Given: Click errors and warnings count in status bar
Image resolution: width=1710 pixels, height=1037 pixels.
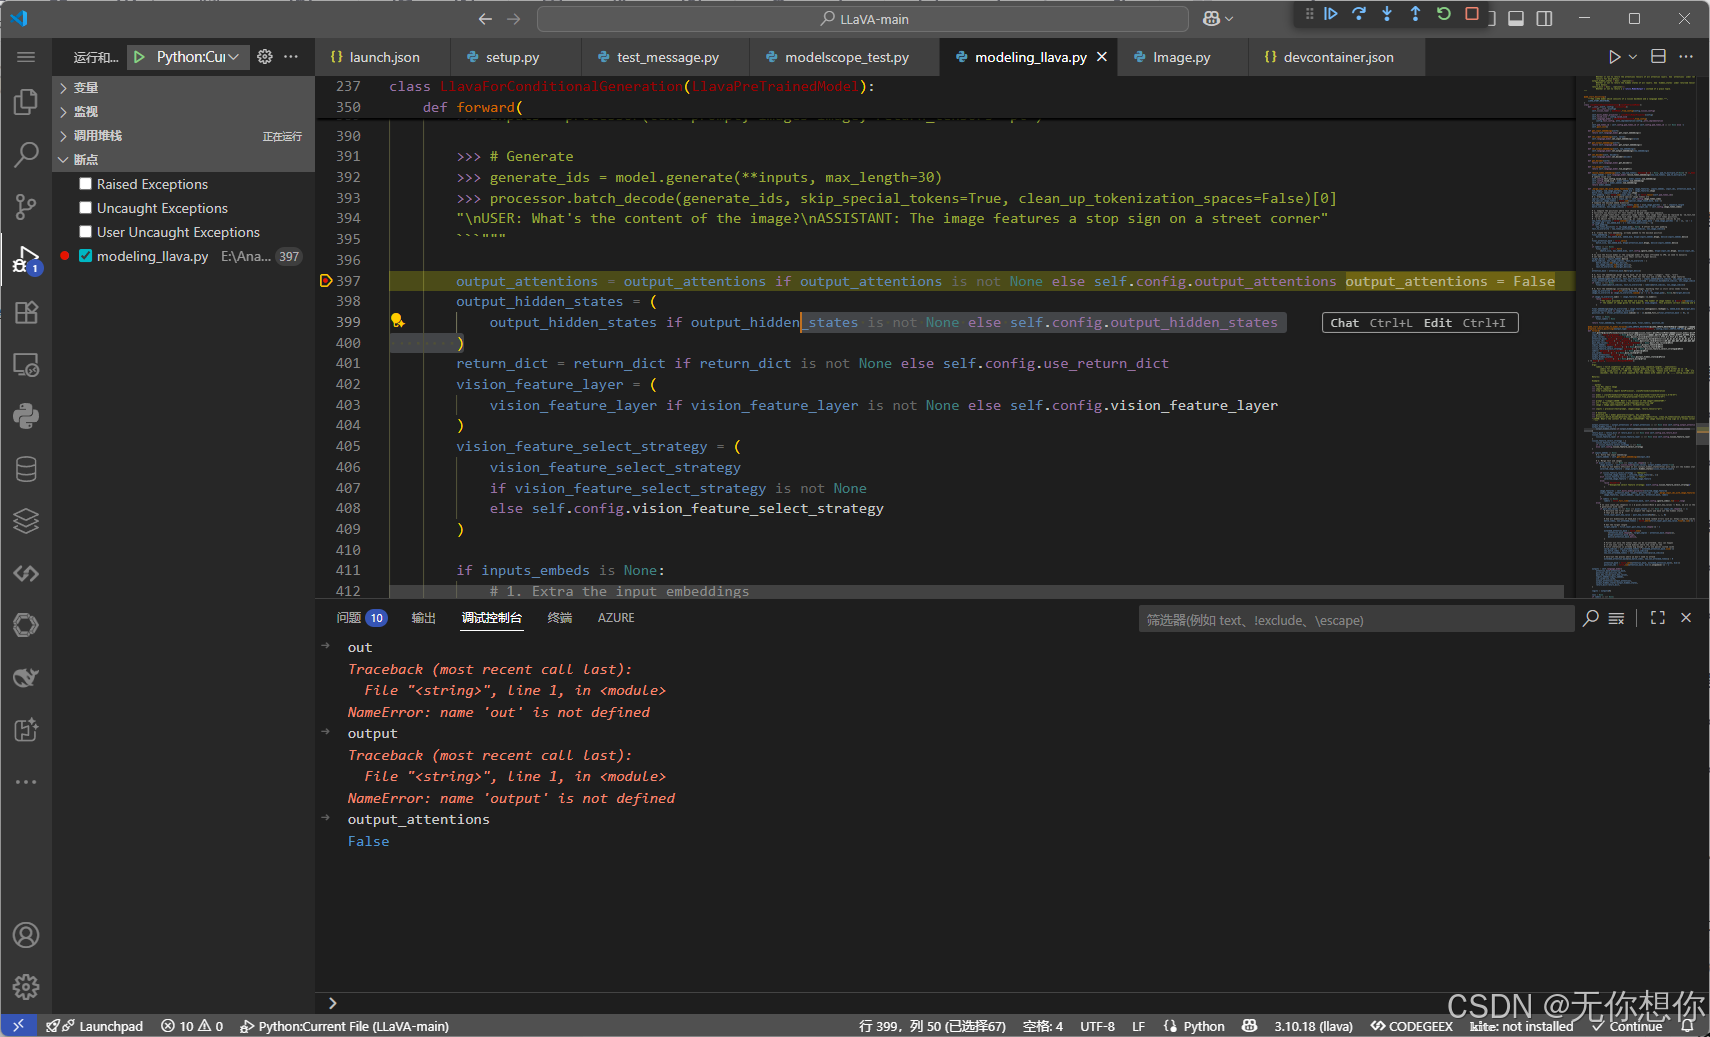Looking at the screenshot, I should pos(192,1026).
